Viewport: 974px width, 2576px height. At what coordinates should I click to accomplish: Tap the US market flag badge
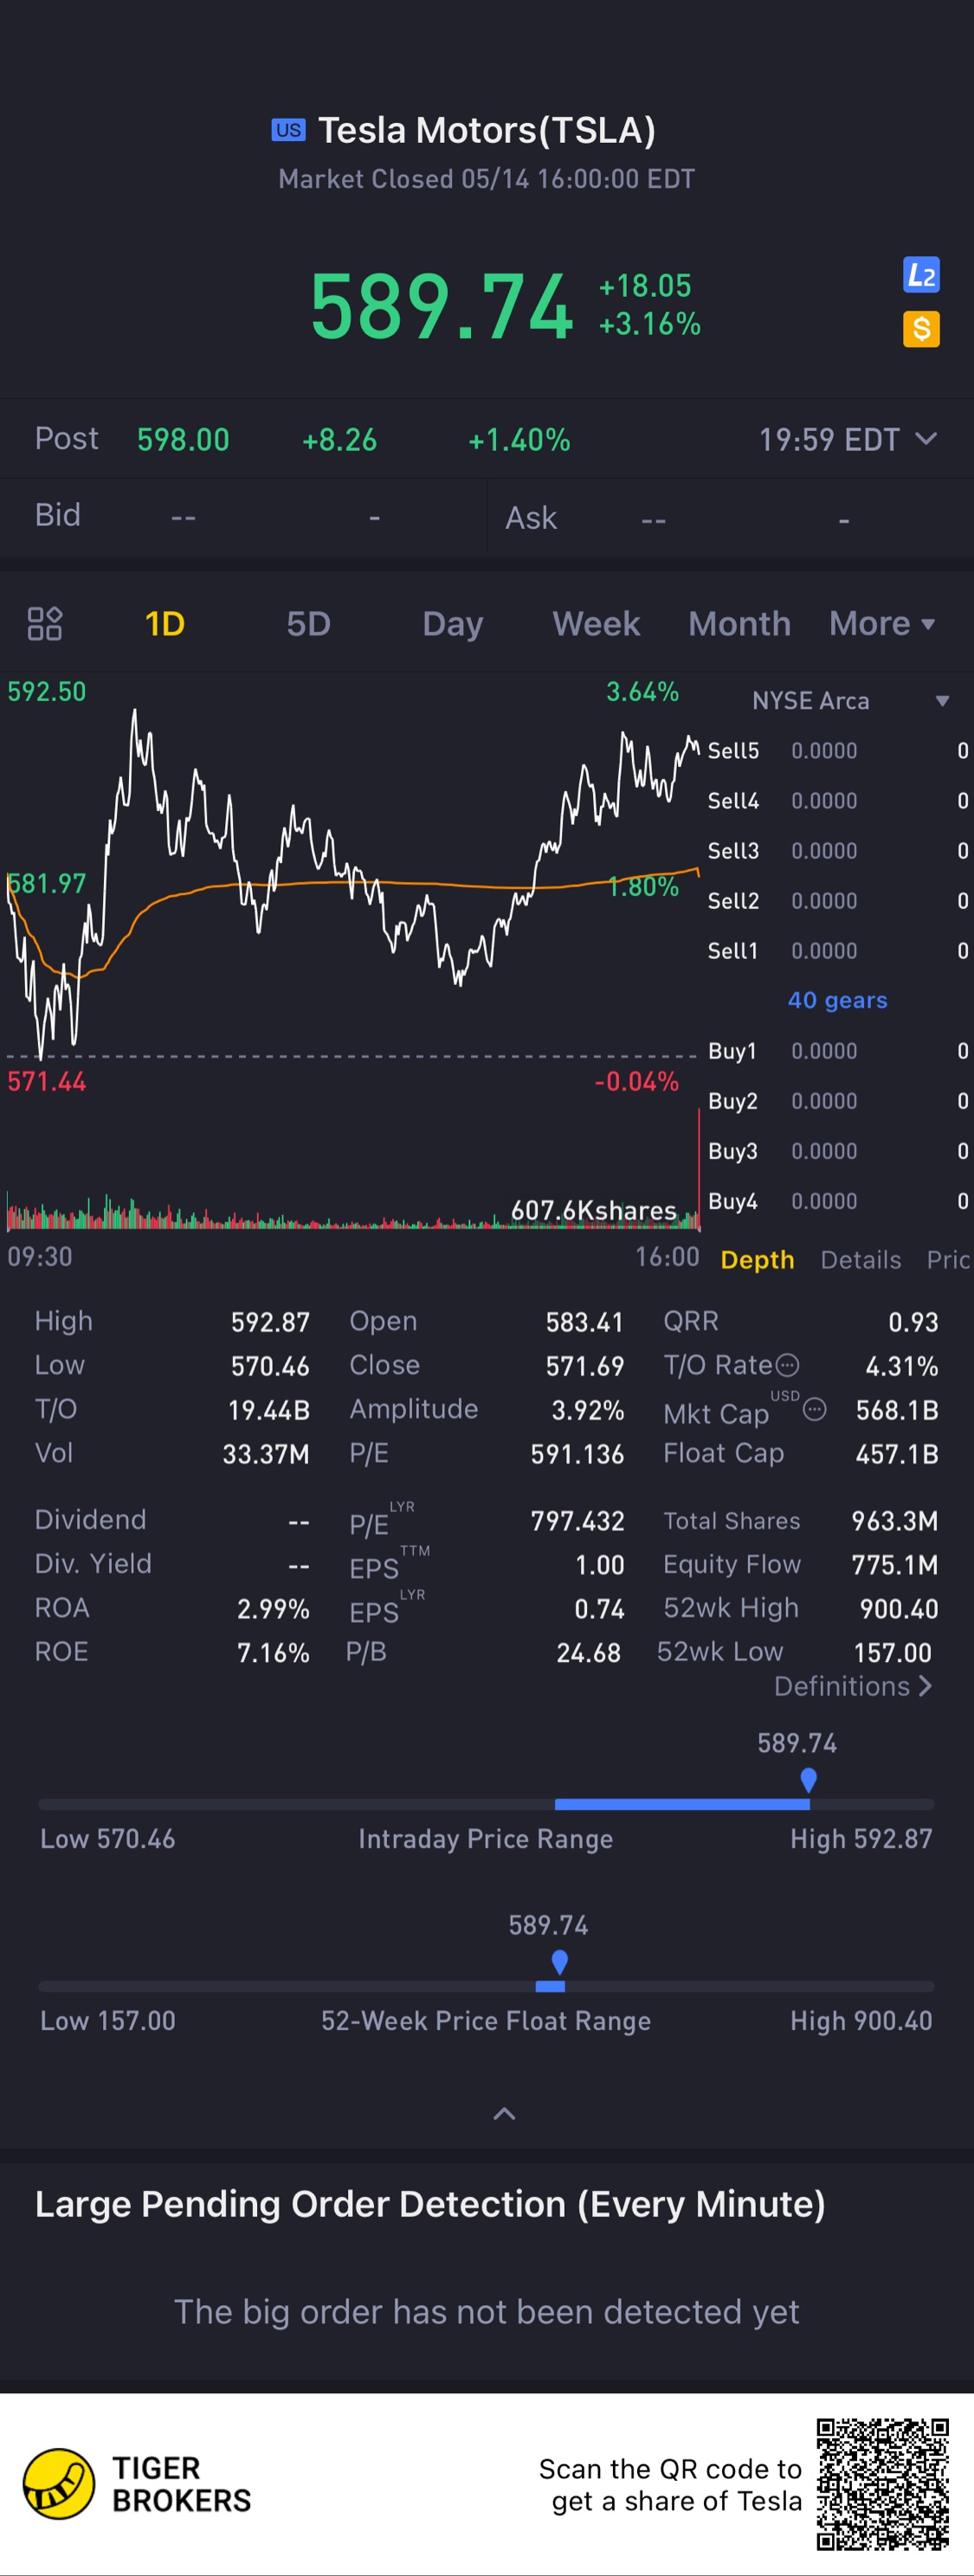tap(288, 130)
